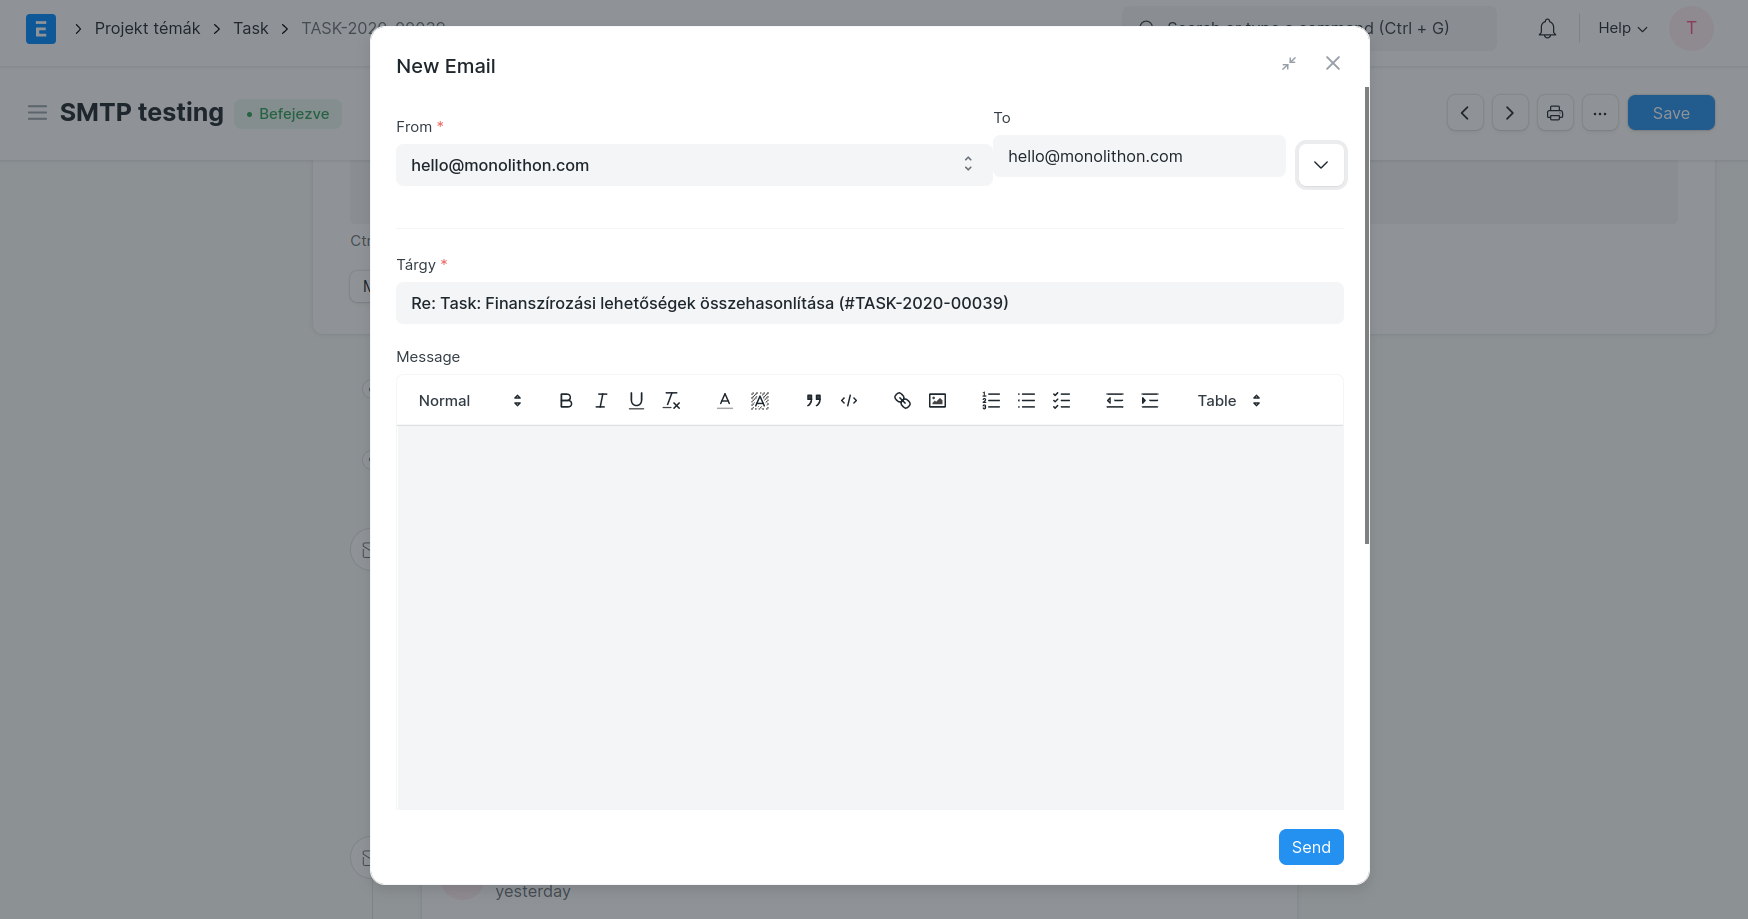Screen dimensions: 1748x919
Task: Start a numbered list in message
Action: pos(991,401)
